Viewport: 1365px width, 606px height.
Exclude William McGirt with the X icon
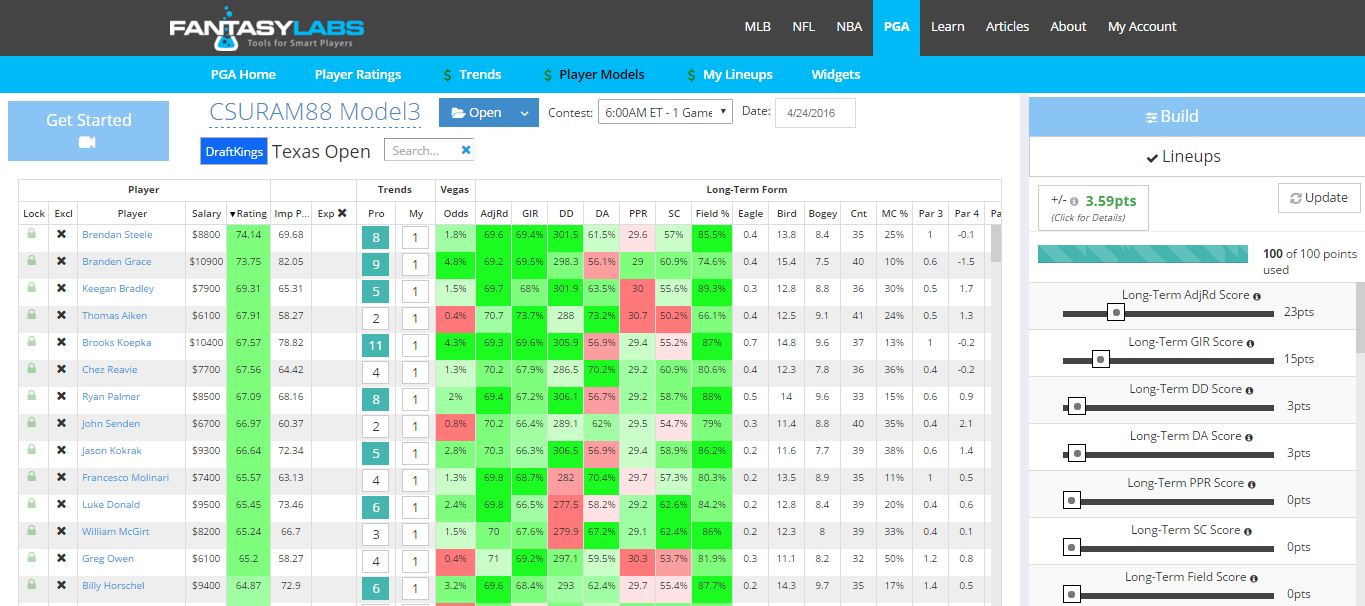coord(61,531)
